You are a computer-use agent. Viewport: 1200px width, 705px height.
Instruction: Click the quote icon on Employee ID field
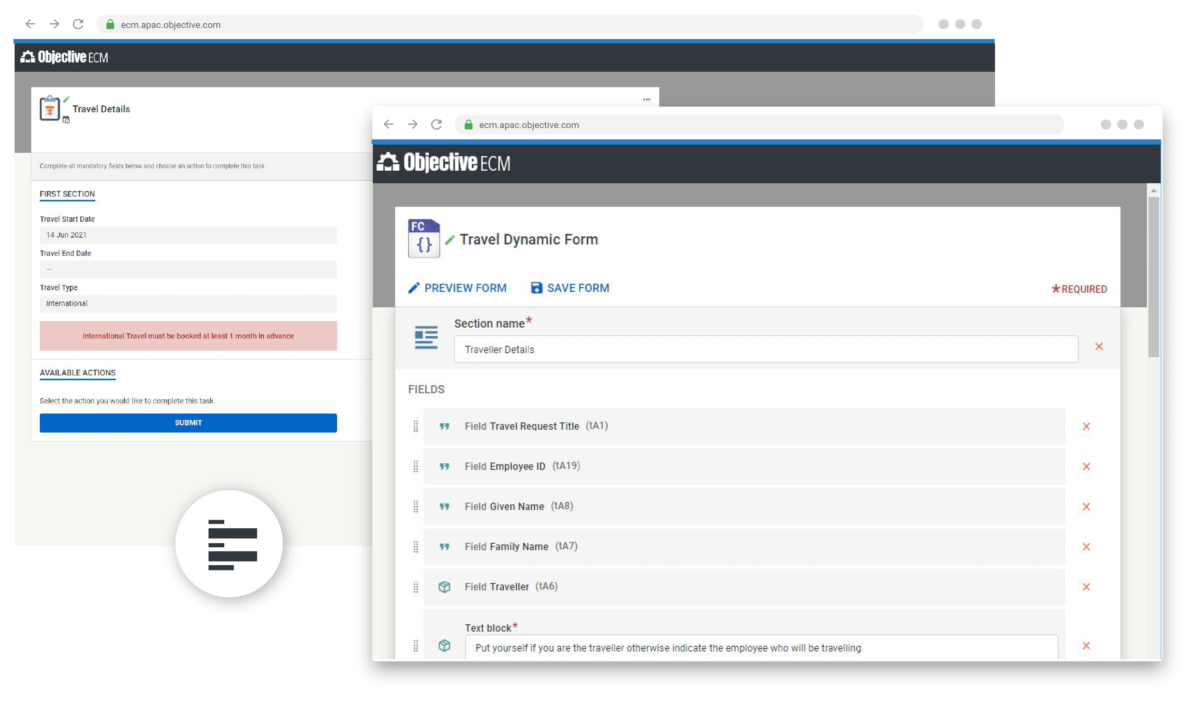445,467
